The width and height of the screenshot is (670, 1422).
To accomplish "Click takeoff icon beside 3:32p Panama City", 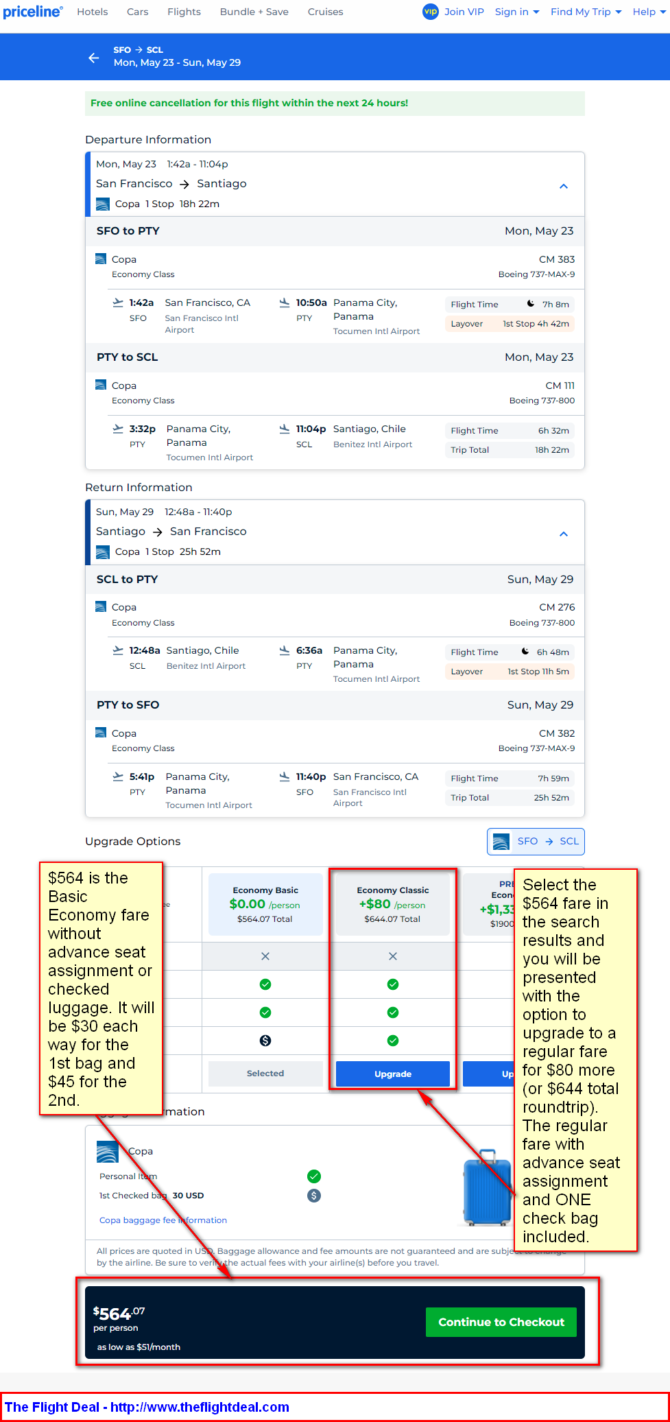I will (x=119, y=429).
